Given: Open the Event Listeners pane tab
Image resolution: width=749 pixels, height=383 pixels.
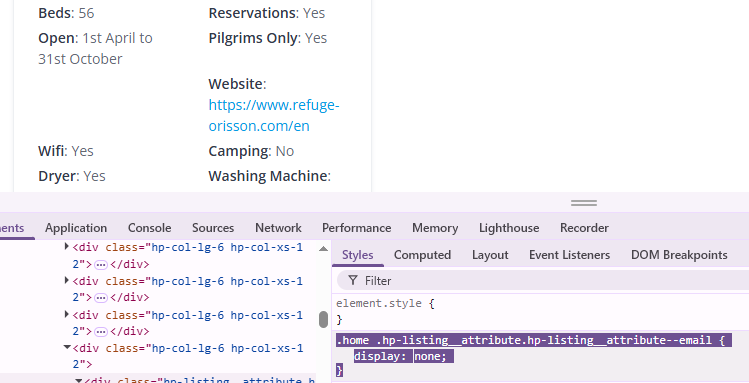Looking at the screenshot, I should [569, 255].
